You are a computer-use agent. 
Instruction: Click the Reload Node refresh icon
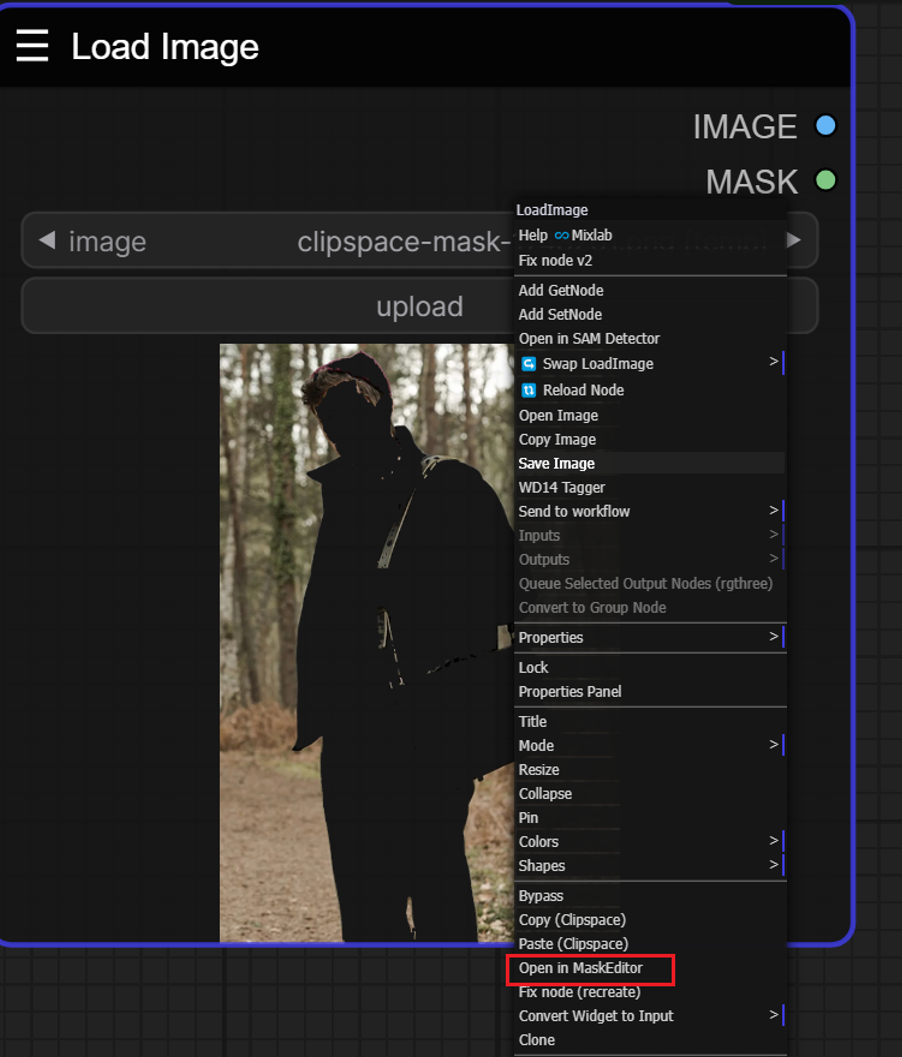(529, 390)
